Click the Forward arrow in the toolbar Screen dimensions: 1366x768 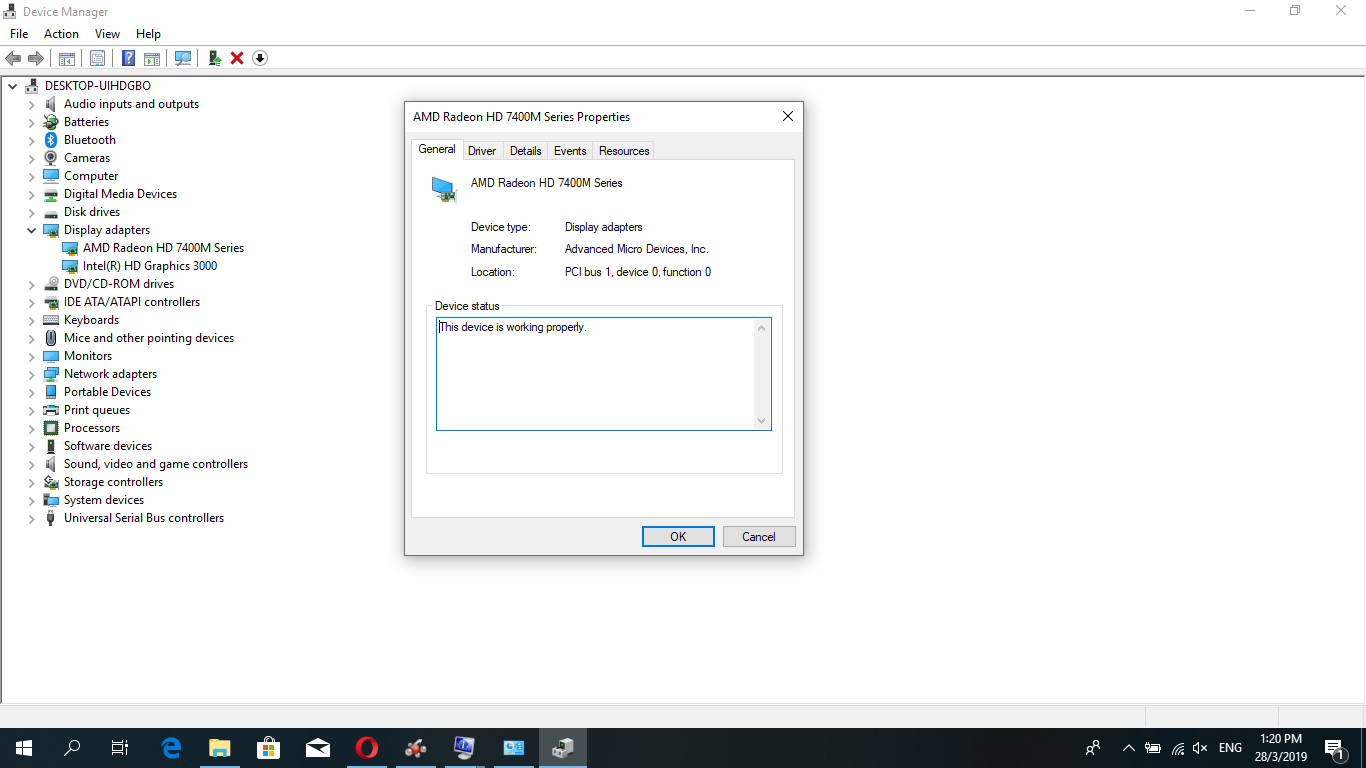(x=36, y=58)
